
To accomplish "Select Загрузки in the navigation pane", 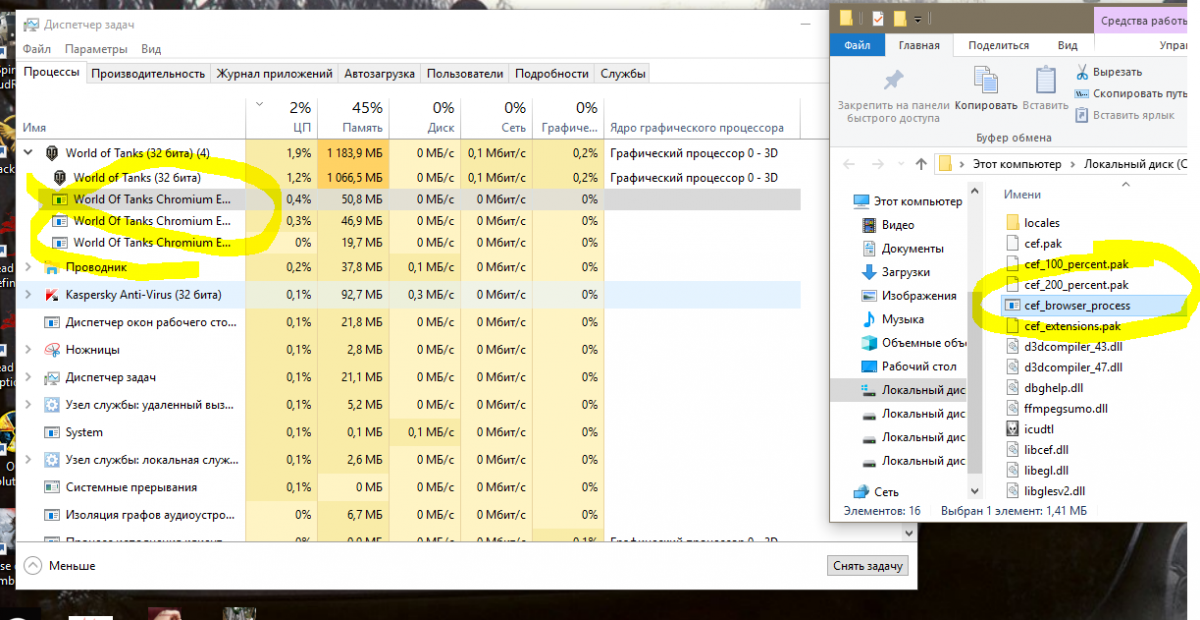I will (905, 272).
